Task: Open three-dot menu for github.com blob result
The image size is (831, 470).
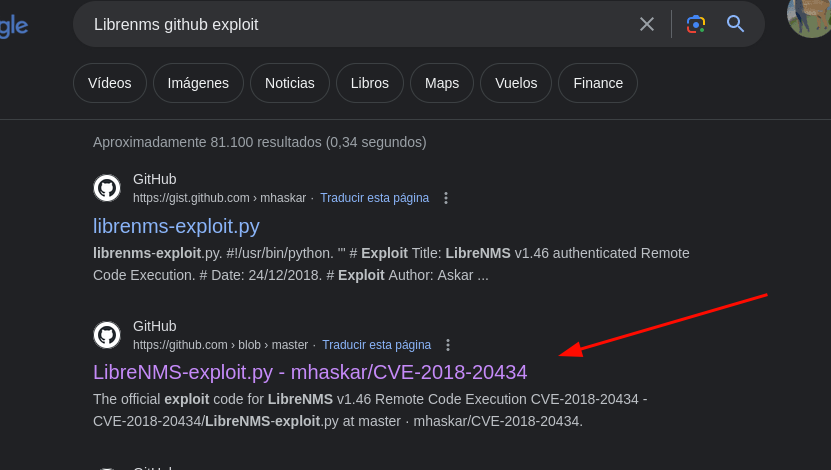Action: [448, 345]
